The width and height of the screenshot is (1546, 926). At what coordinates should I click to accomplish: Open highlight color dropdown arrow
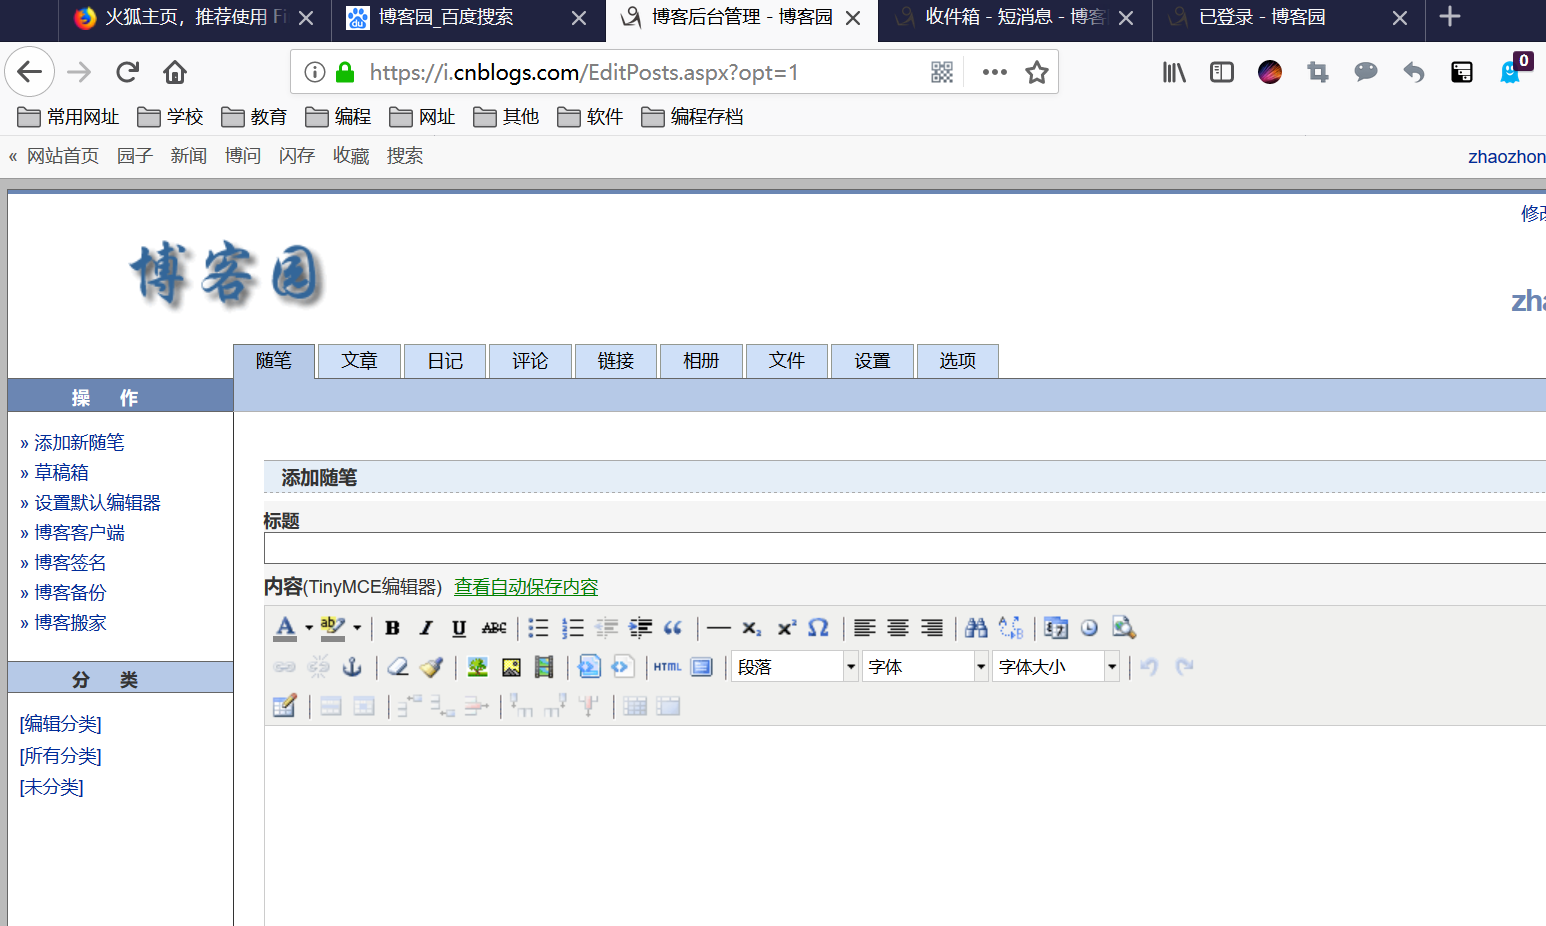point(357,628)
